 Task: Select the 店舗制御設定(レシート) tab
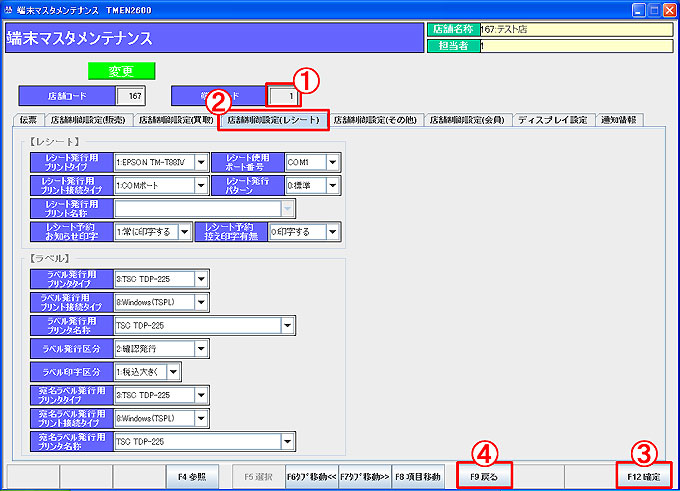pyautogui.click(x=273, y=120)
